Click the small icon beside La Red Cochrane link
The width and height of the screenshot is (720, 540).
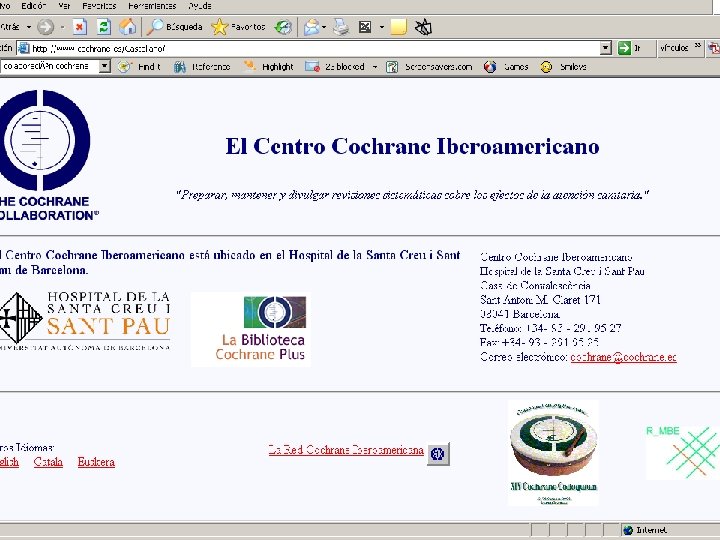[438, 454]
